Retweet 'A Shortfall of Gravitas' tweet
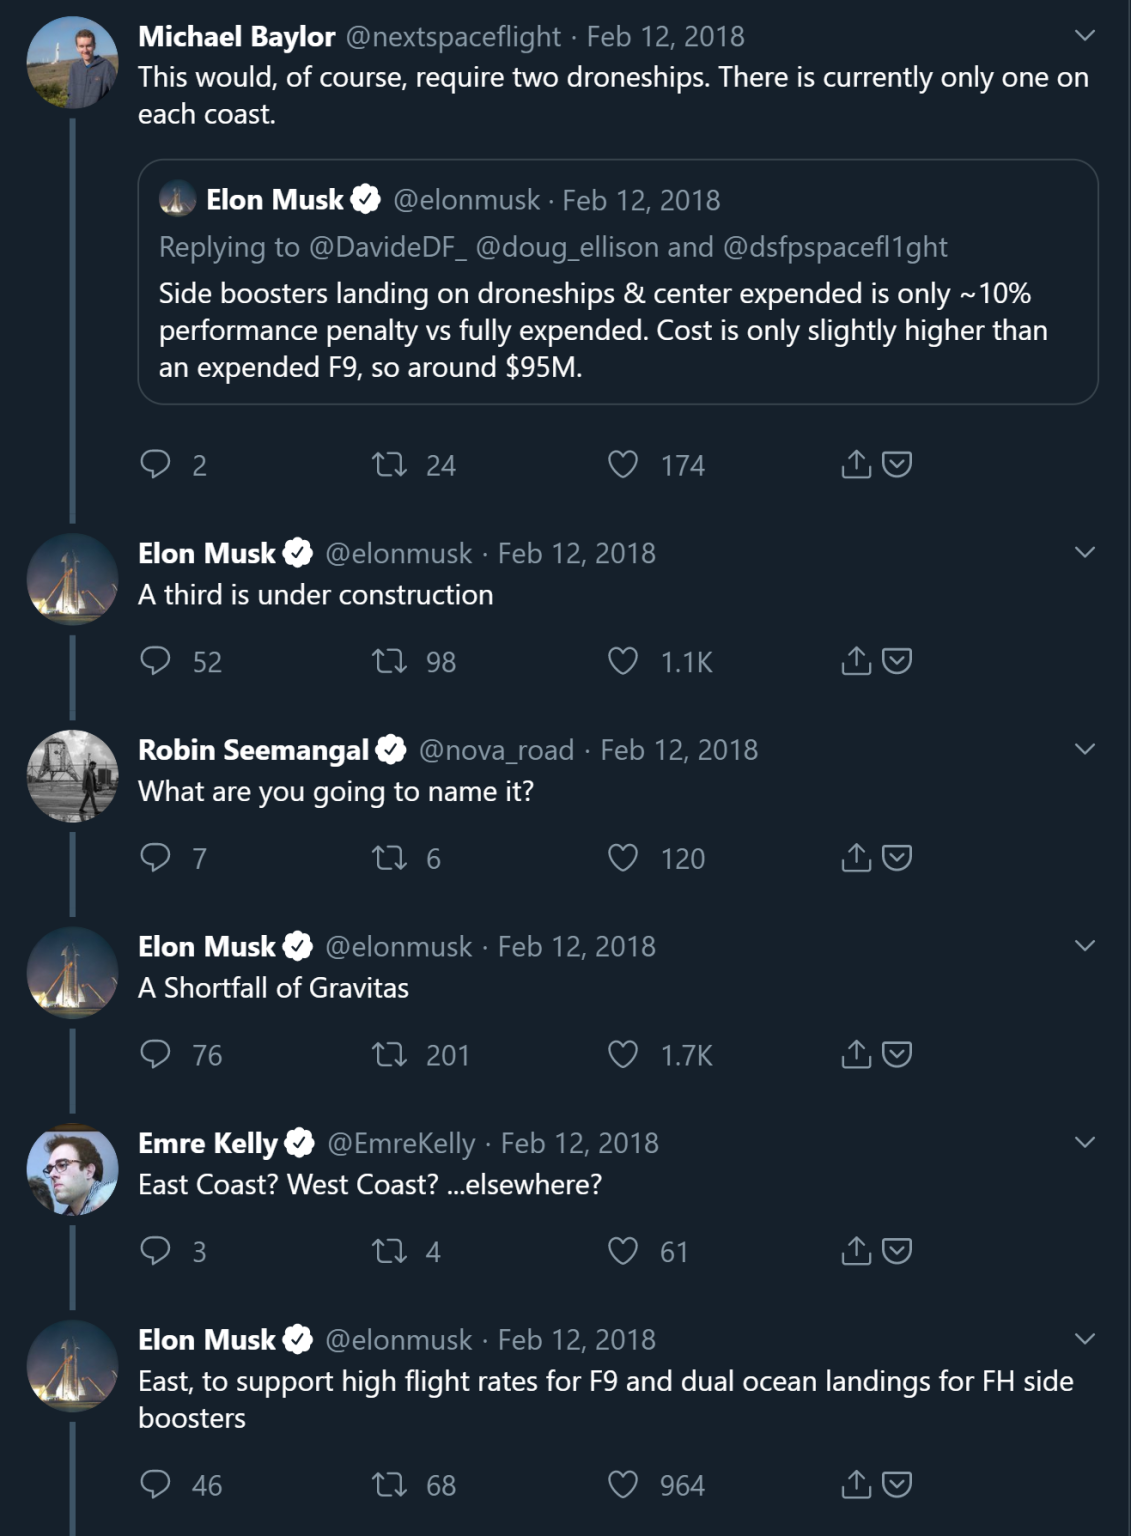This screenshot has height=1536, width=1131. [x=389, y=1055]
